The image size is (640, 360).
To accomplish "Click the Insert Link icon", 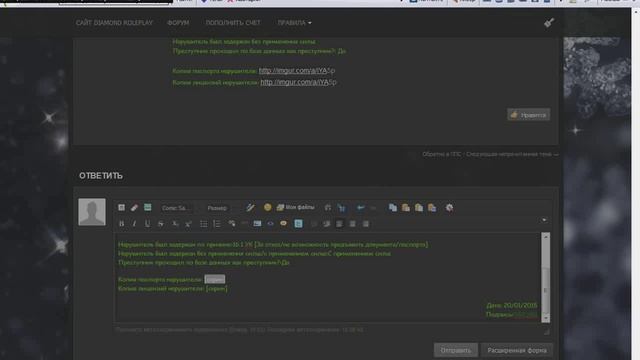I will (232, 224).
